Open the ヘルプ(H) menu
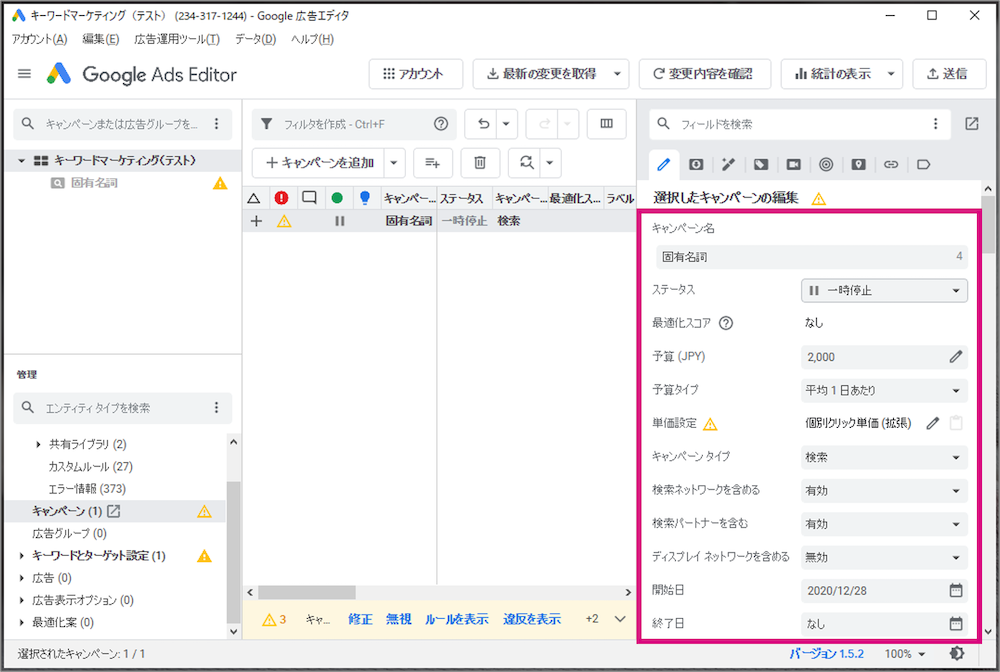 click(x=312, y=40)
